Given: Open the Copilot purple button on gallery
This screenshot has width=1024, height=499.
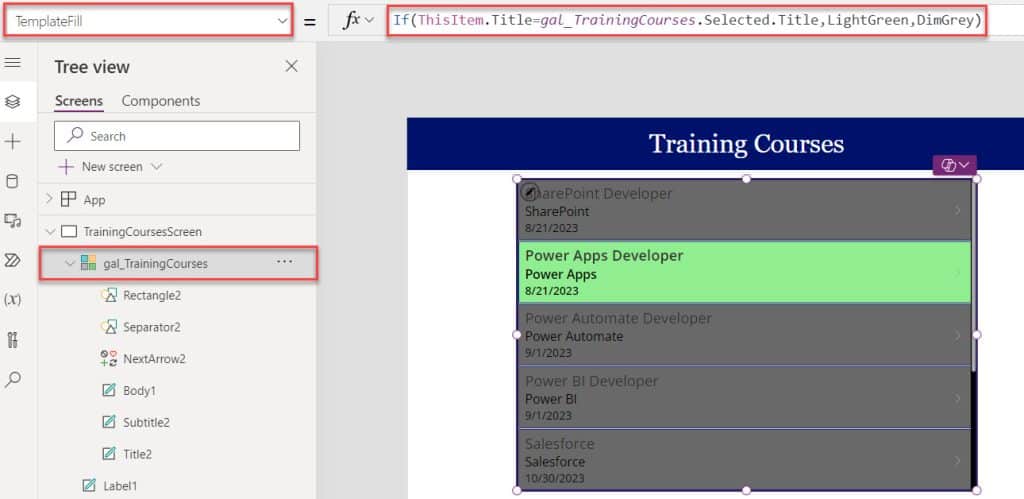Looking at the screenshot, I should 954,165.
